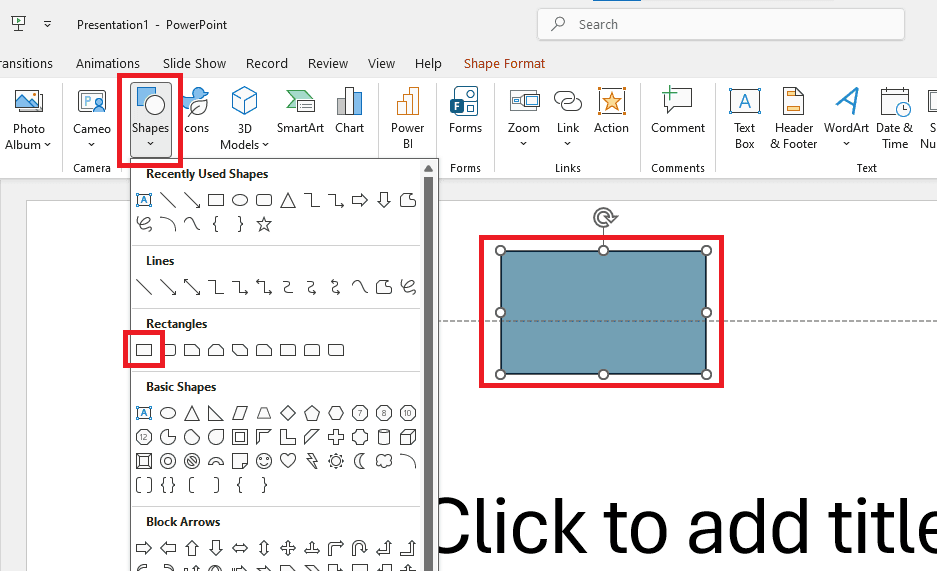Choose the left arrow in Block Arrows
This screenshot has height=571, width=937.
tap(168, 548)
